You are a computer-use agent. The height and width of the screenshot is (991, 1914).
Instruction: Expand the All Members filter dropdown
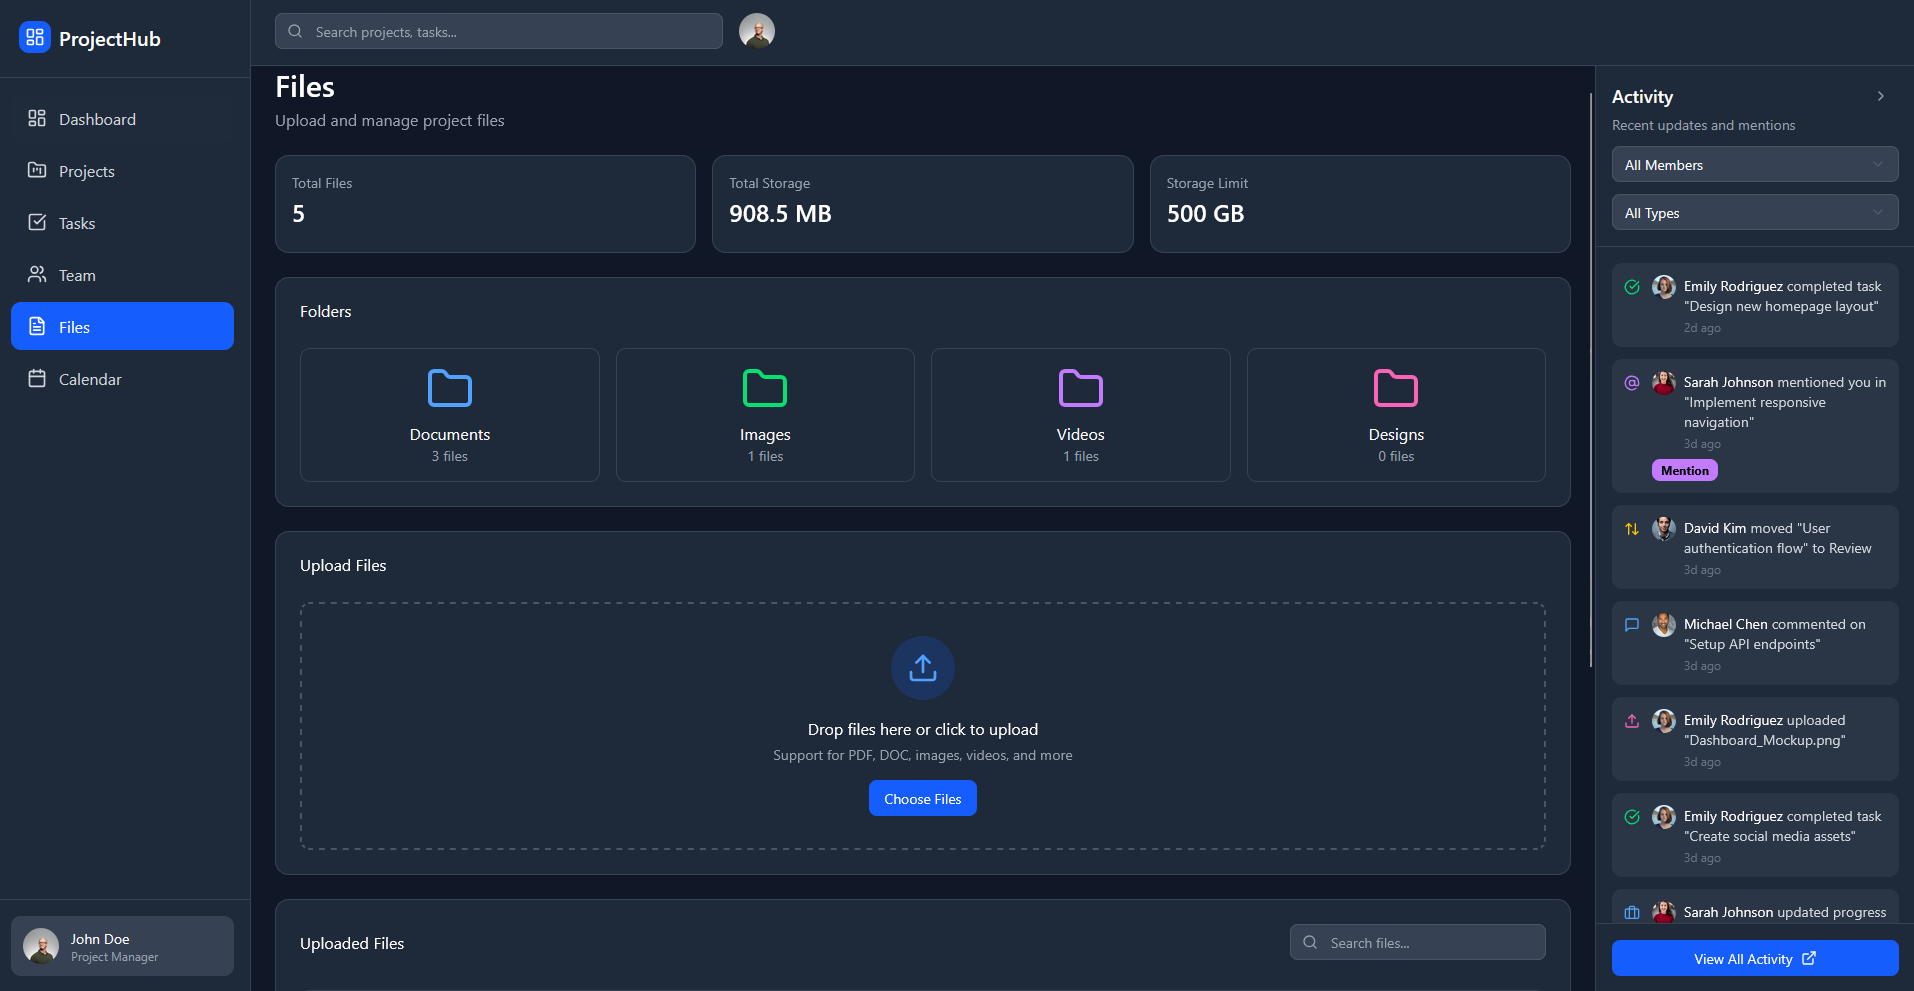pos(1754,165)
